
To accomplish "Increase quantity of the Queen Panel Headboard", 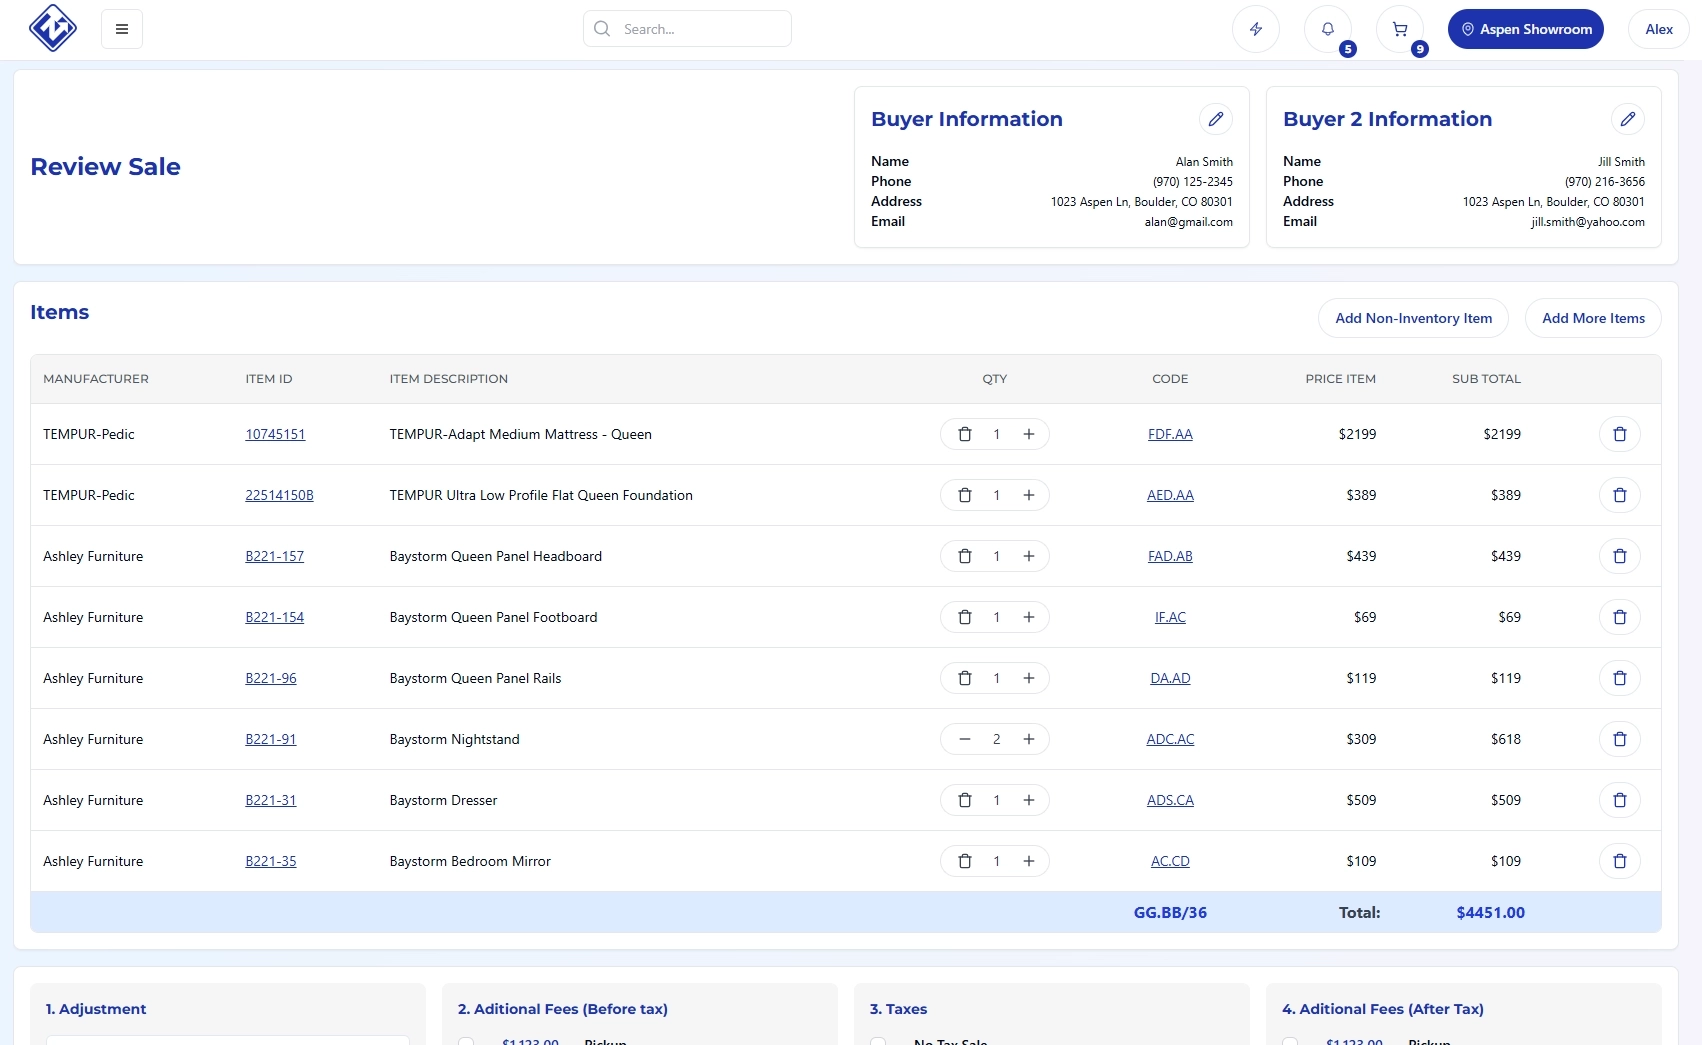I will pyautogui.click(x=1029, y=556).
